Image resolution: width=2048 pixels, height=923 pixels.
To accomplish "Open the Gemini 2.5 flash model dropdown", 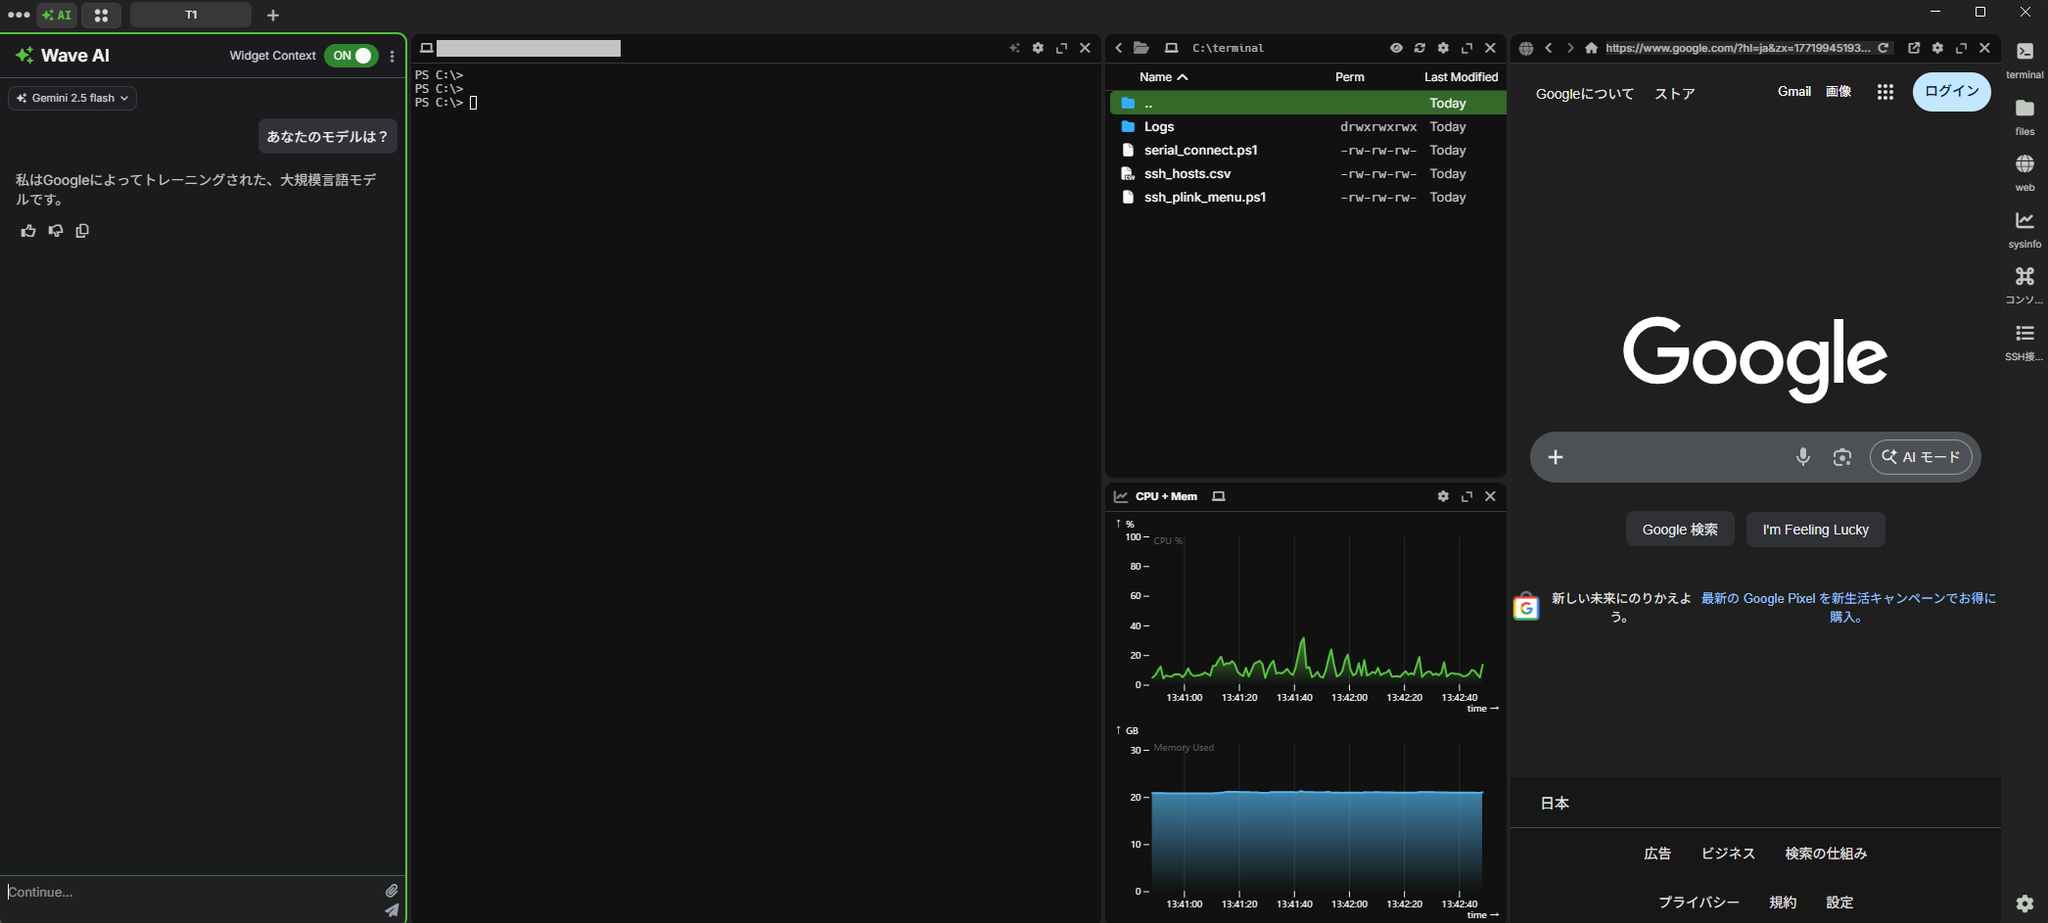I will point(73,98).
